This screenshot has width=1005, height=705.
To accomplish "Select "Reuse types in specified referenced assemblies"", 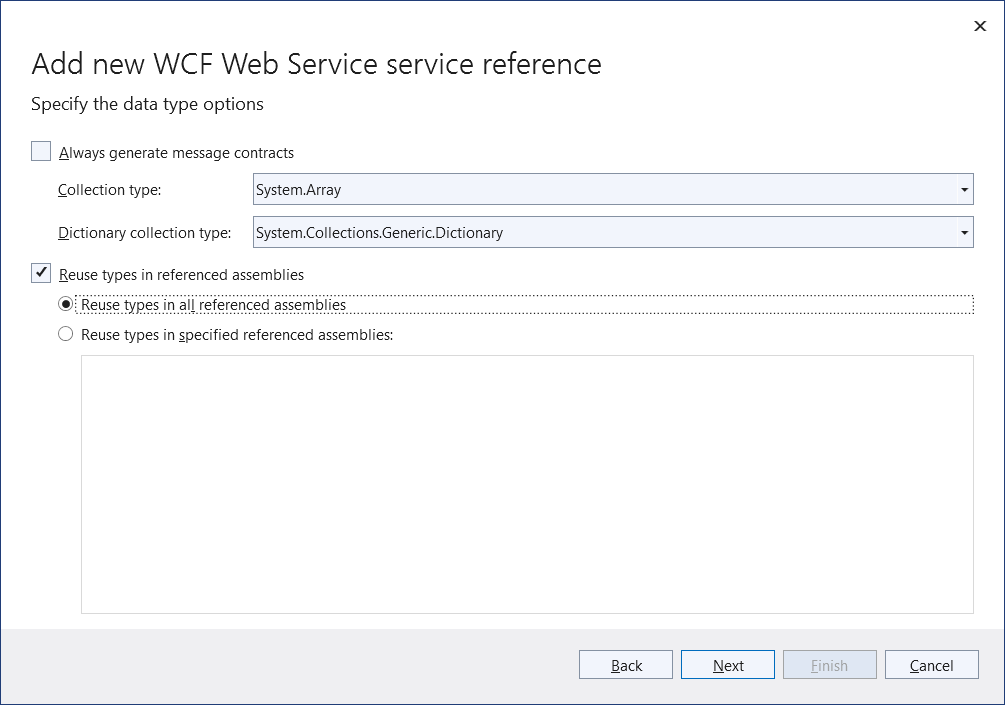I will [x=65, y=334].
